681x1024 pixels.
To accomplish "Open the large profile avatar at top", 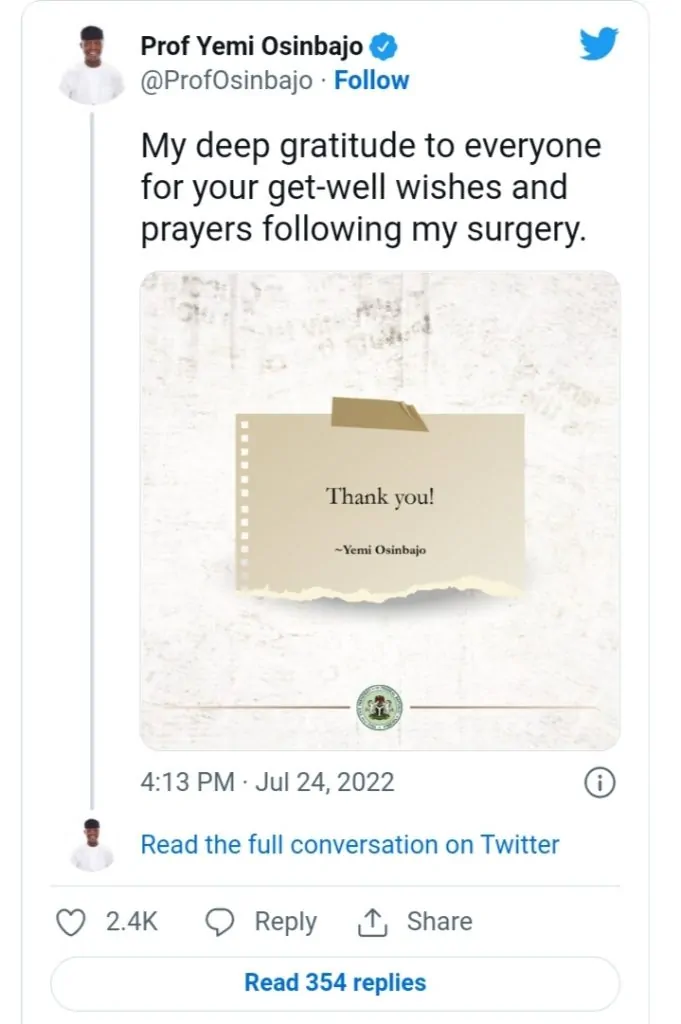I will tap(91, 64).
